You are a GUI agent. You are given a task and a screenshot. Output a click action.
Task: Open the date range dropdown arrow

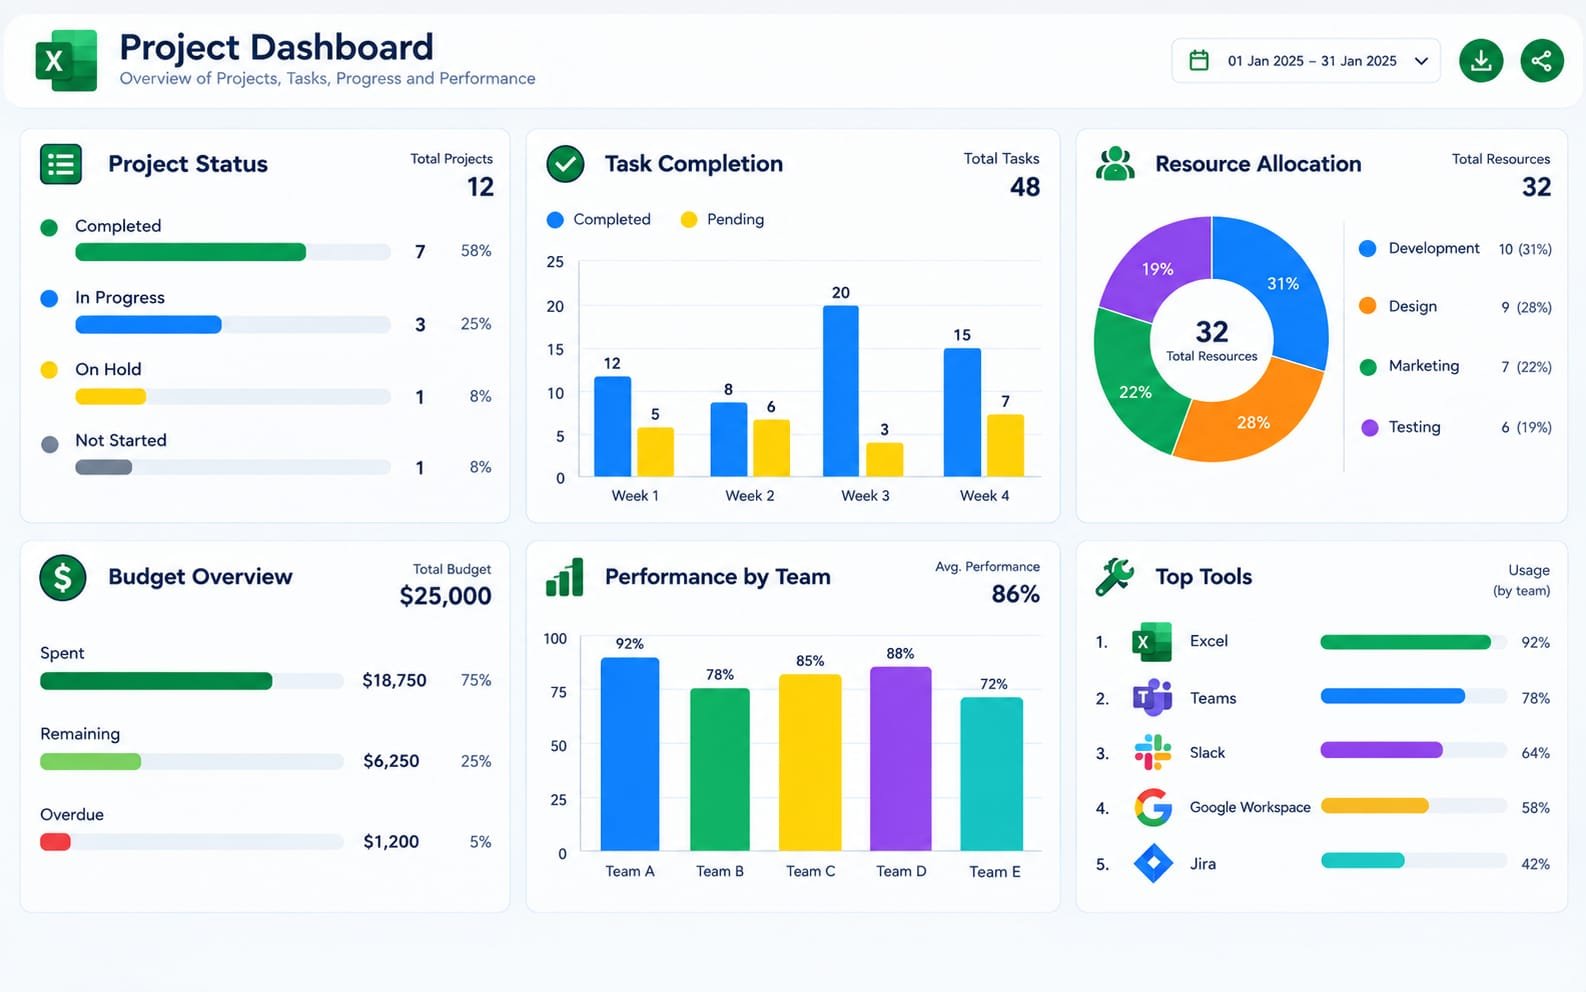click(1421, 61)
